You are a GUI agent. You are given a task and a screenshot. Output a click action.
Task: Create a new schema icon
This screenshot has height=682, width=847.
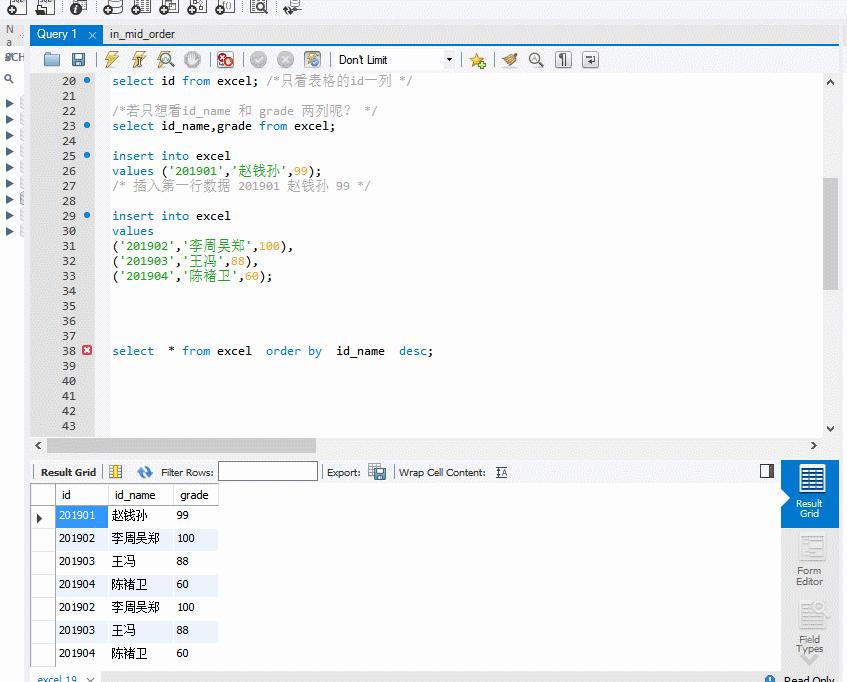(112, 6)
